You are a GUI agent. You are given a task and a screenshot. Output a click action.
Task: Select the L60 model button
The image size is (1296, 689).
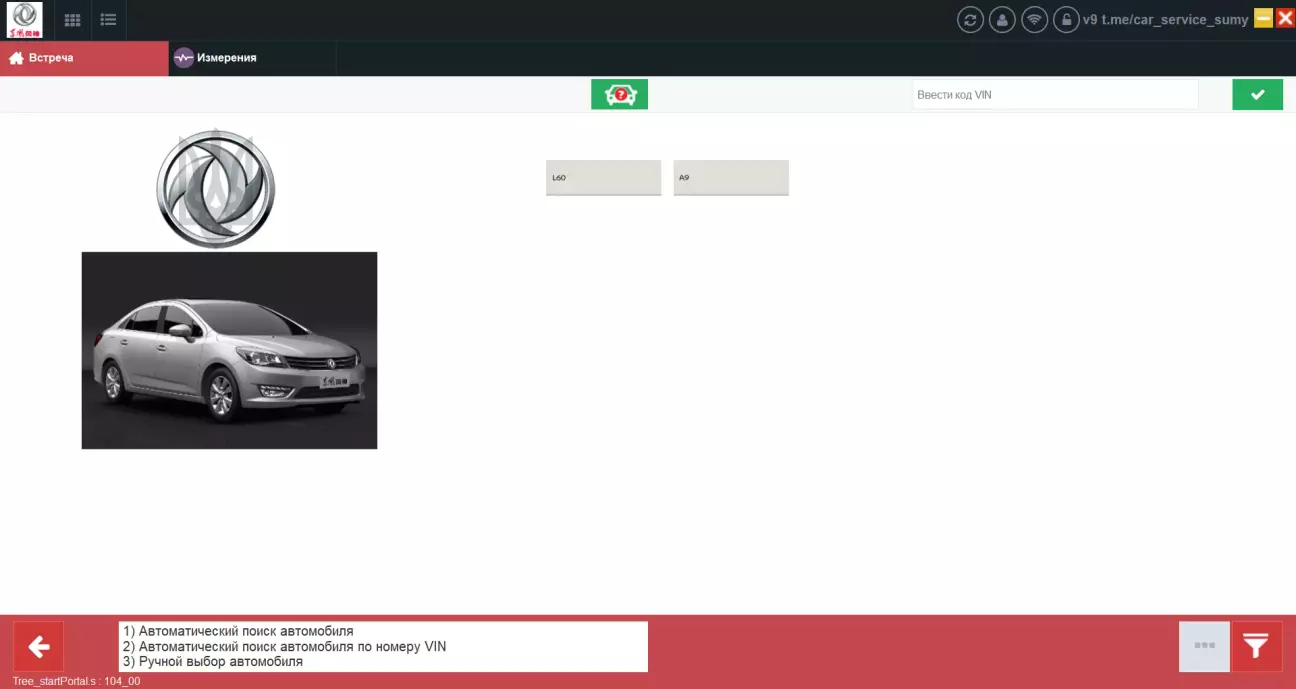pos(603,177)
